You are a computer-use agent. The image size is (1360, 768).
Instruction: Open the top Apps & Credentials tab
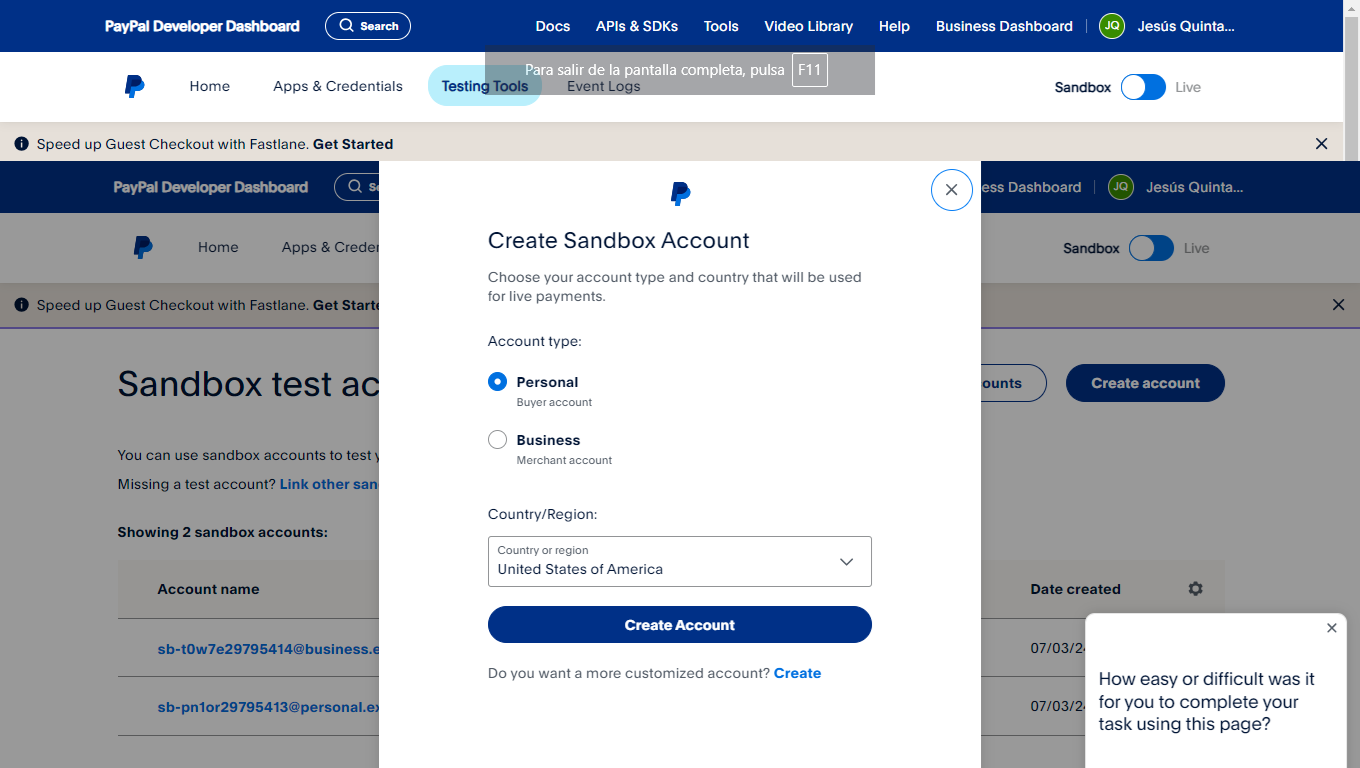coord(338,86)
